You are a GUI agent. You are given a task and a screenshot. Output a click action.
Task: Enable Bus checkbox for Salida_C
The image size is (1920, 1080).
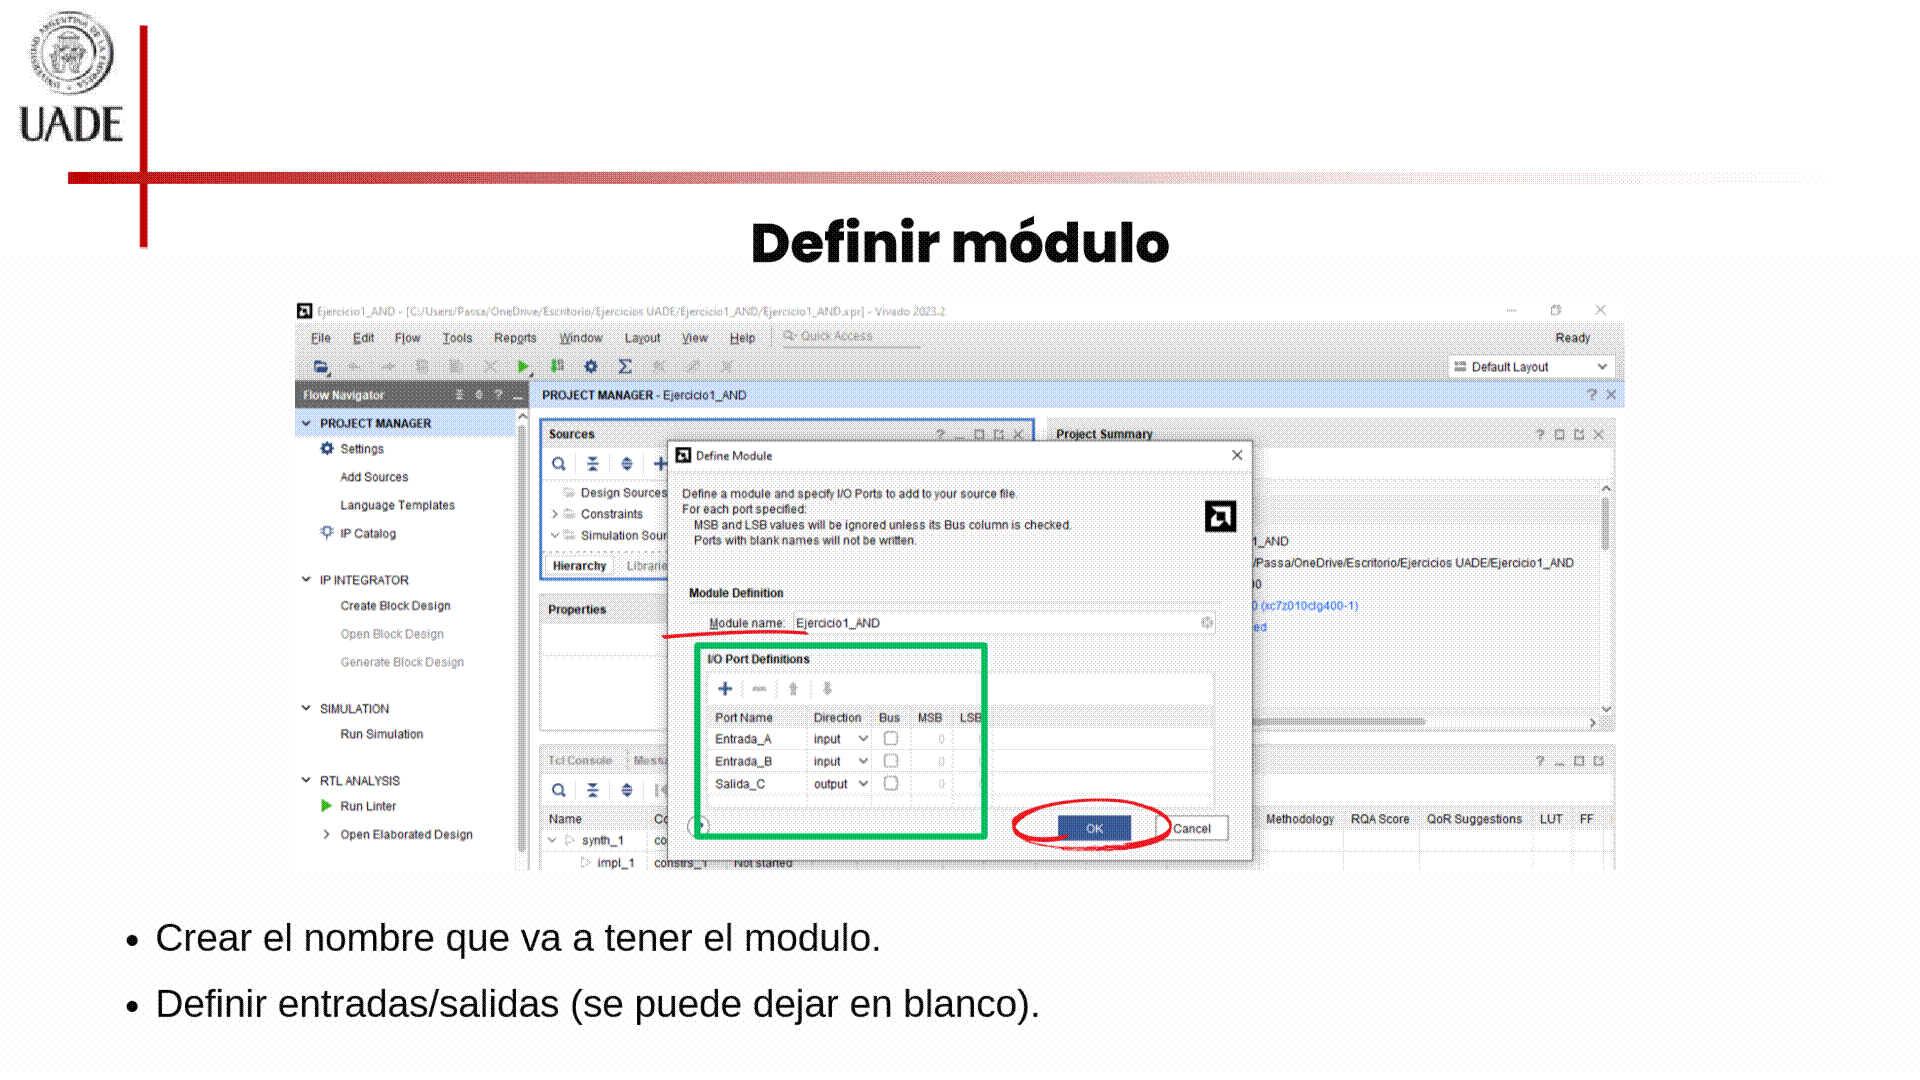[891, 784]
